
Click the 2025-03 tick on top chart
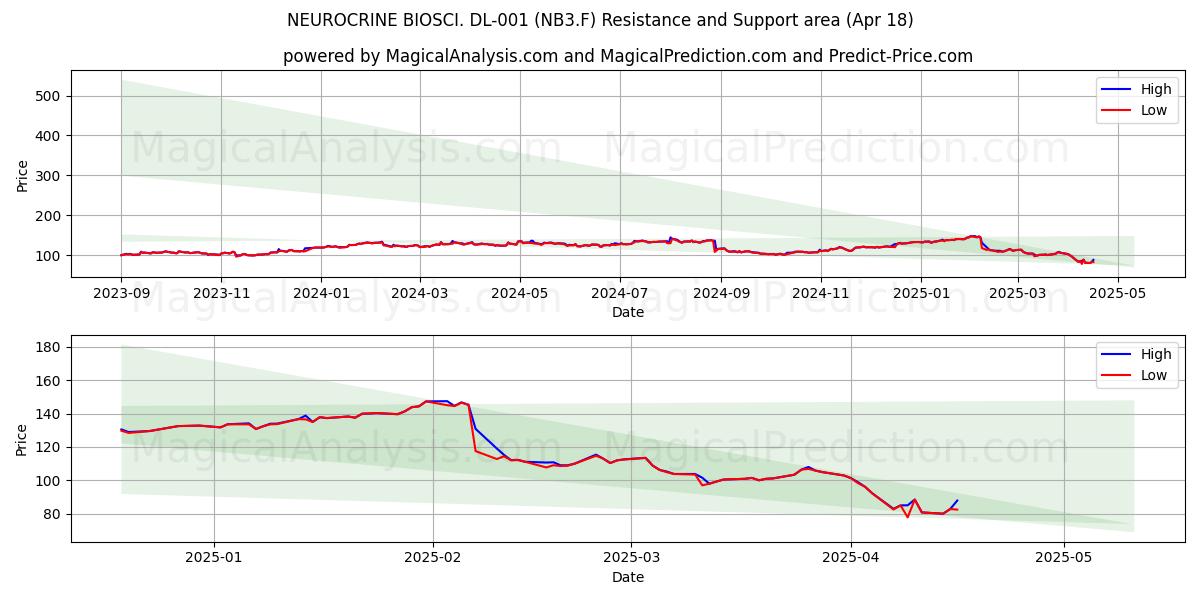coord(1018,293)
